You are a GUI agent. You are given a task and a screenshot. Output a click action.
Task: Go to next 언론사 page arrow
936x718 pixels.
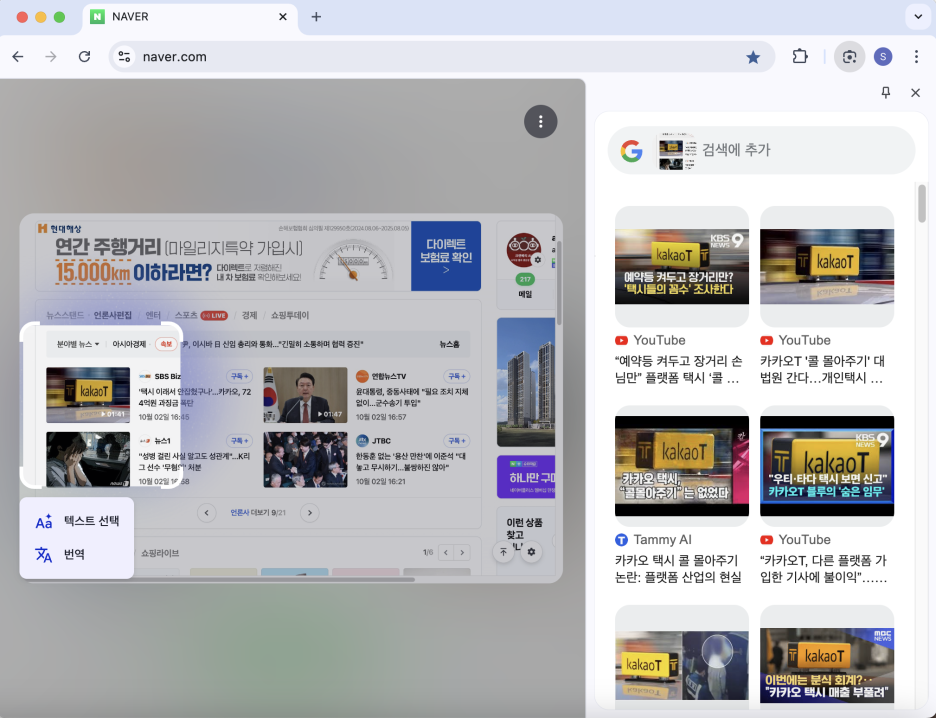point(309,513)
